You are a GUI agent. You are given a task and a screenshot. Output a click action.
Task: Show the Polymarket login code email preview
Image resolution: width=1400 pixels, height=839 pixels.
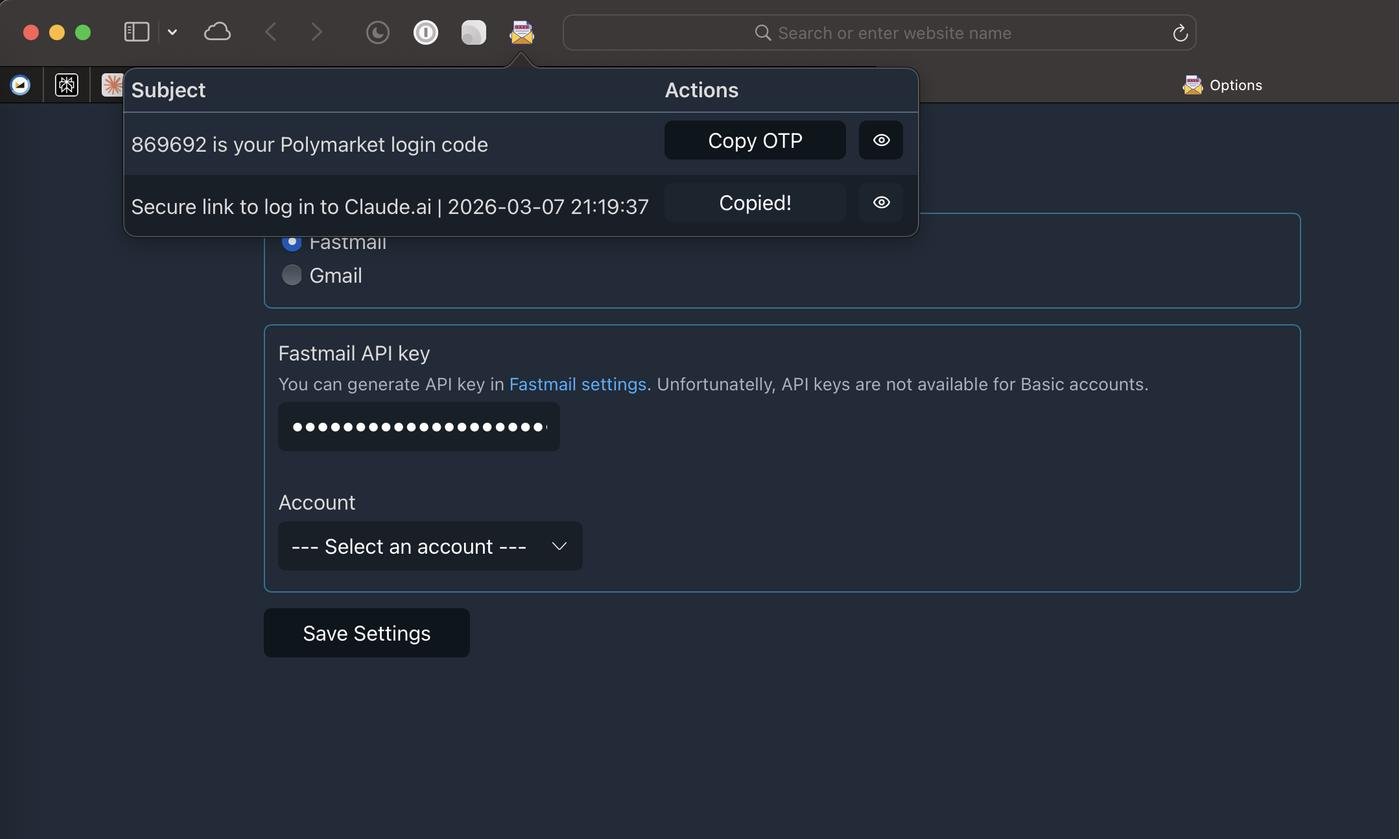tap(881, 141)
